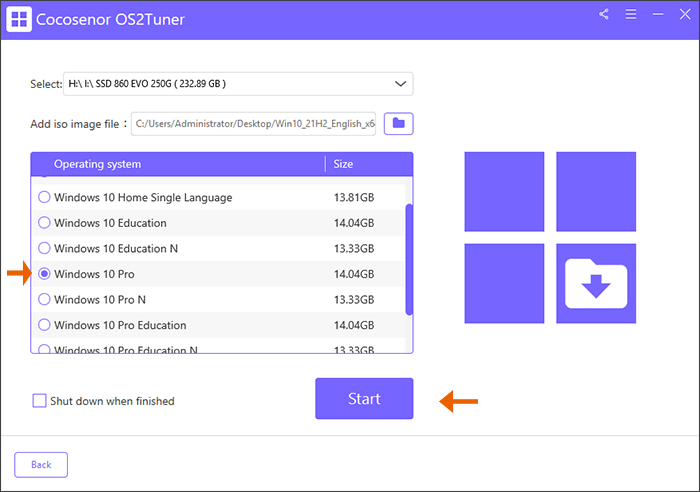Click the Operating system column header

tap(97, 164)
